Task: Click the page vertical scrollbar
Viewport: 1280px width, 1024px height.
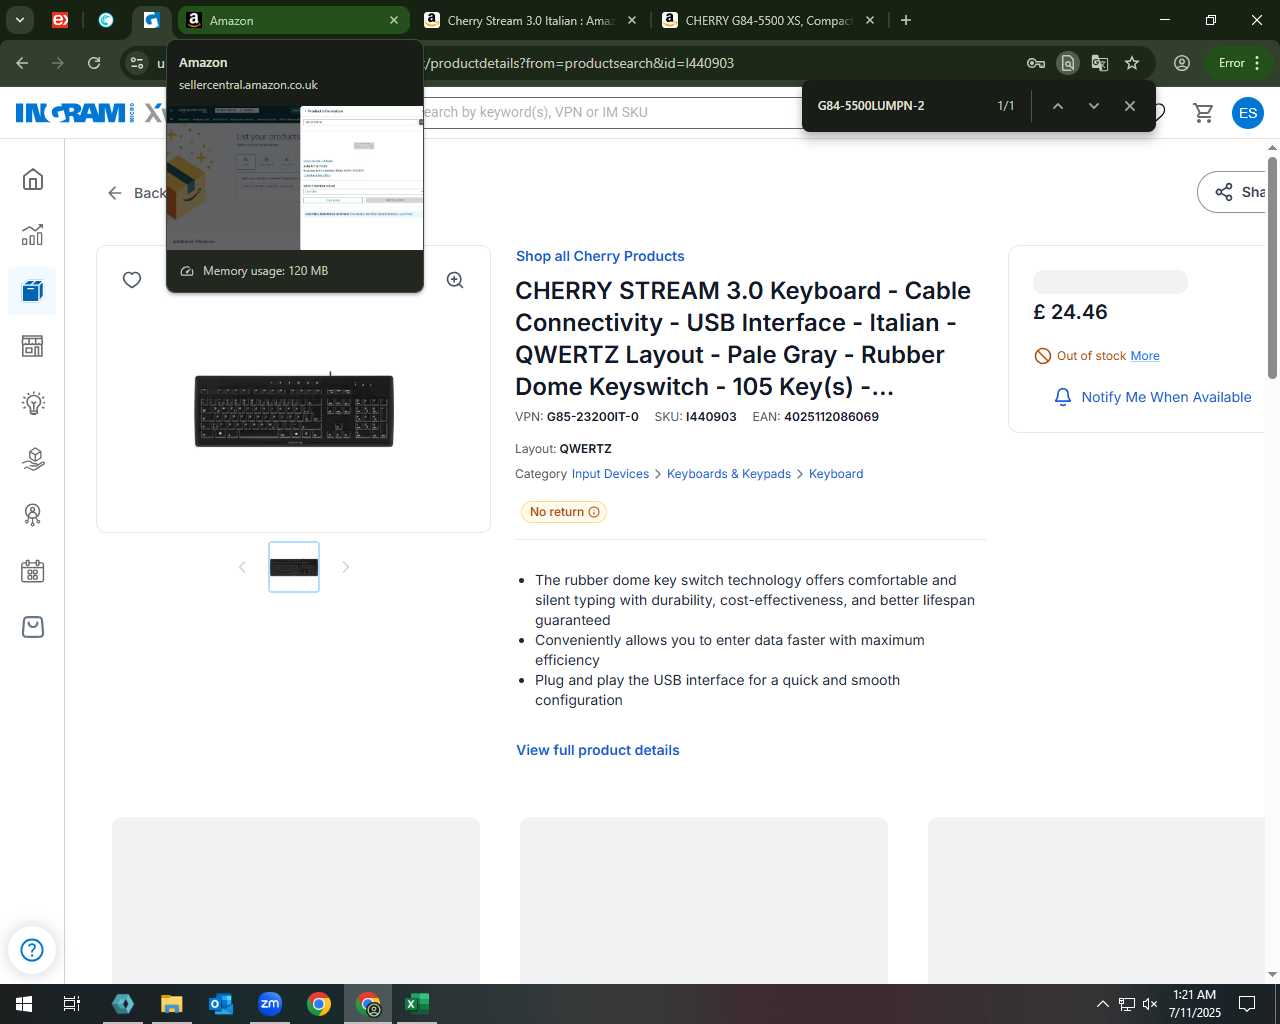Action: (1272, 268)
